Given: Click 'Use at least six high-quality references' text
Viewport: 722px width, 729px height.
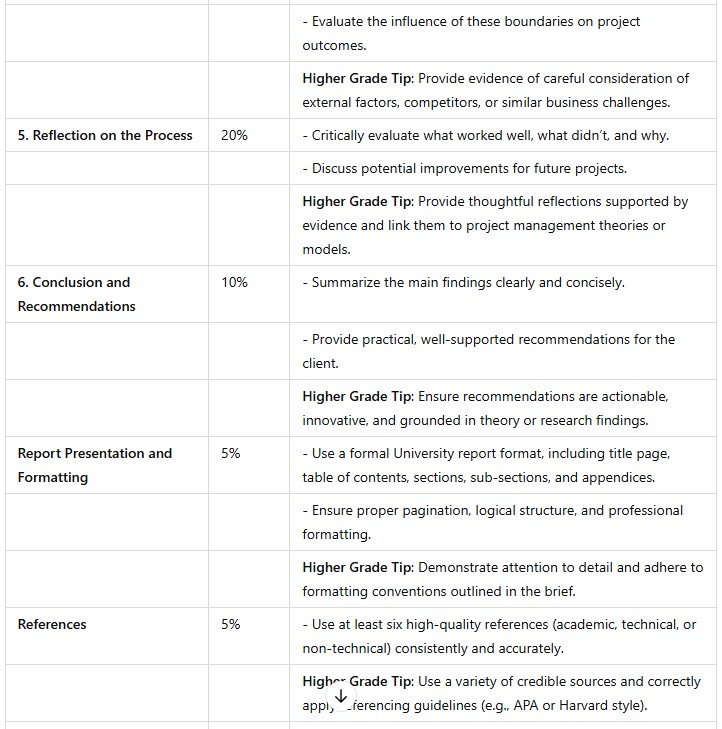Looking at the screenshot, I should [498, 636].
